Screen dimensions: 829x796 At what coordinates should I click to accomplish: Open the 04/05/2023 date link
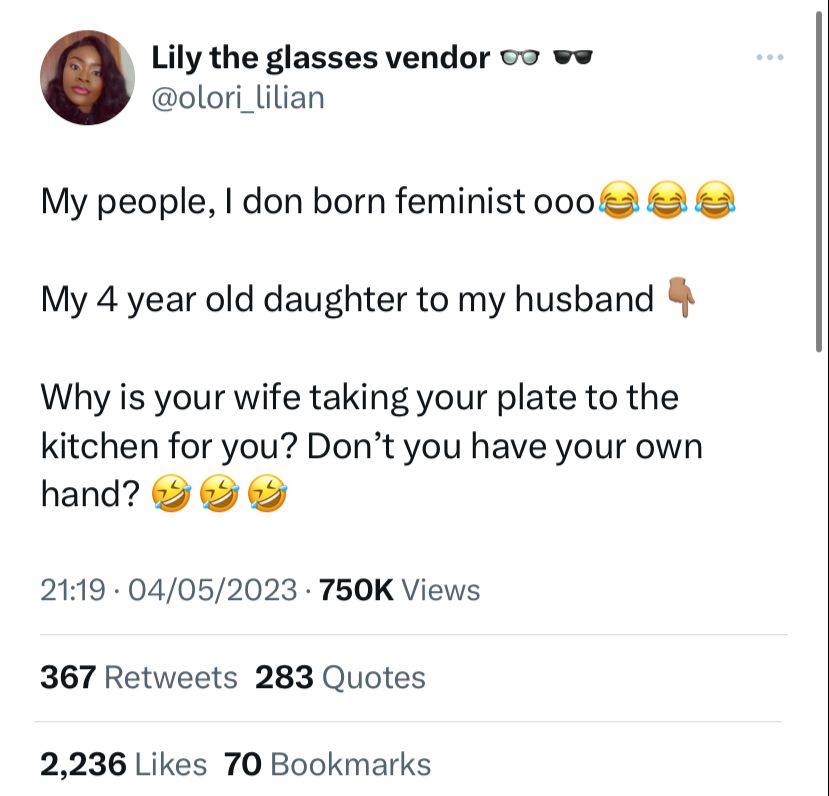click(213, 590)
